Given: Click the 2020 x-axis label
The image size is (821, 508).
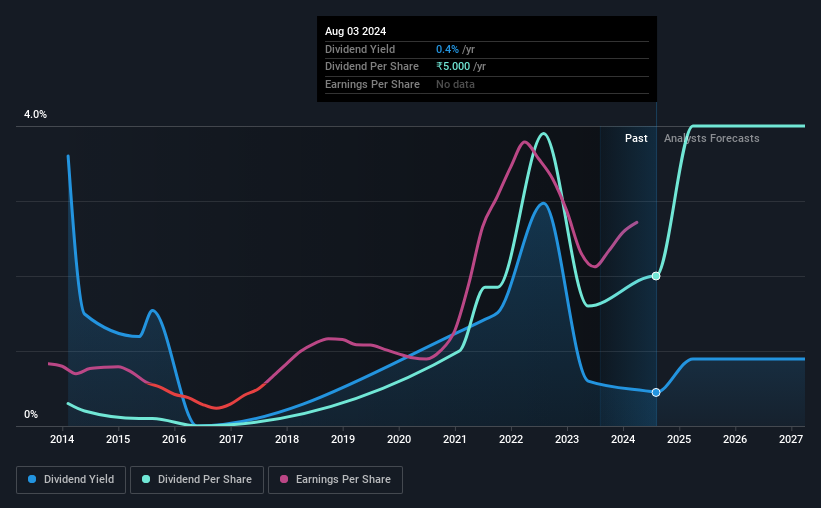Looking at the screenshot, I should [399, 439].
